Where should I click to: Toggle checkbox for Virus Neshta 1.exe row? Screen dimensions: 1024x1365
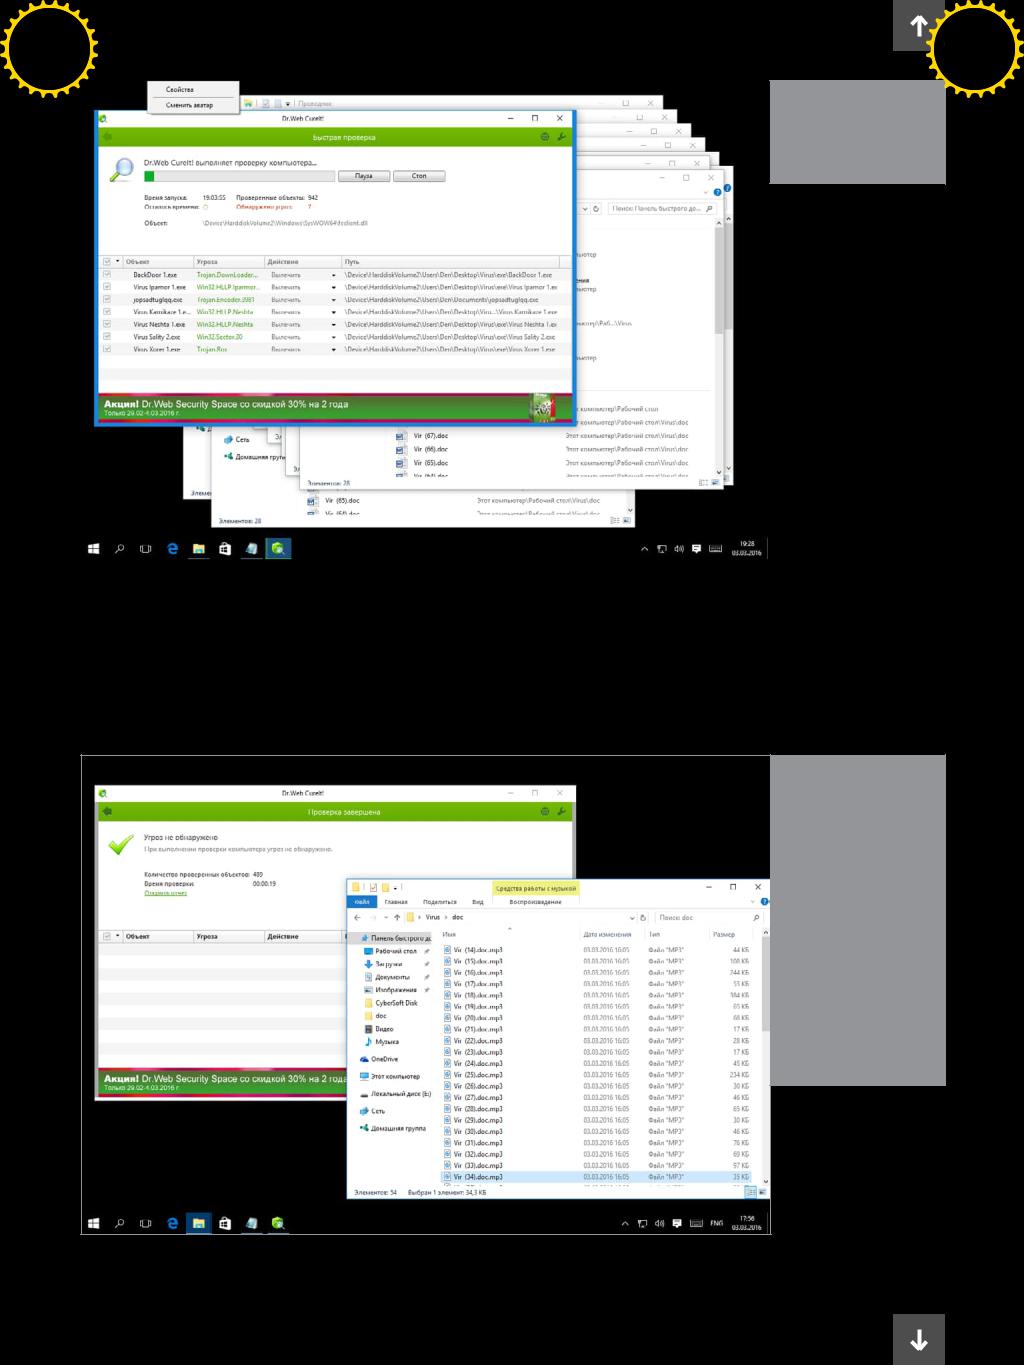click(107, 324)
